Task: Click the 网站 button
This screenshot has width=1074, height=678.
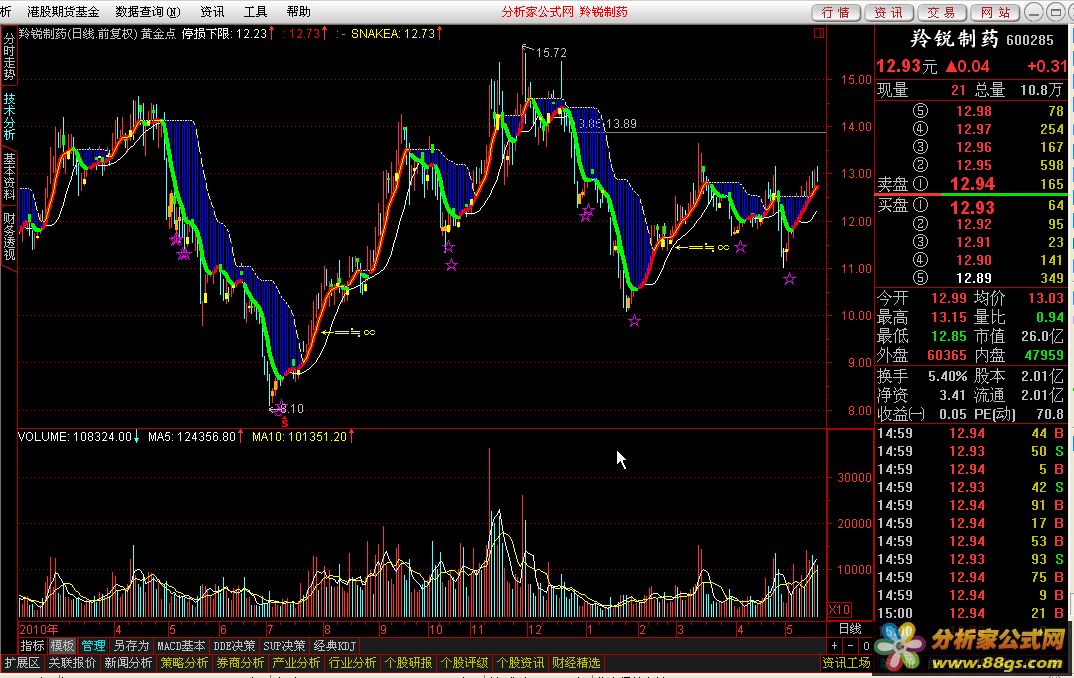Action: pyautogui.click(x=995, y=12)
